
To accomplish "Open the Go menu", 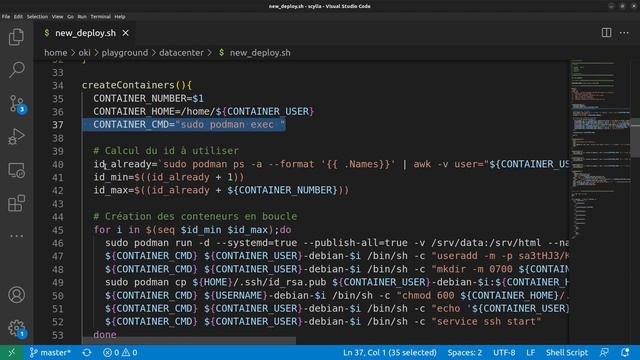I will tap(71, 17).
